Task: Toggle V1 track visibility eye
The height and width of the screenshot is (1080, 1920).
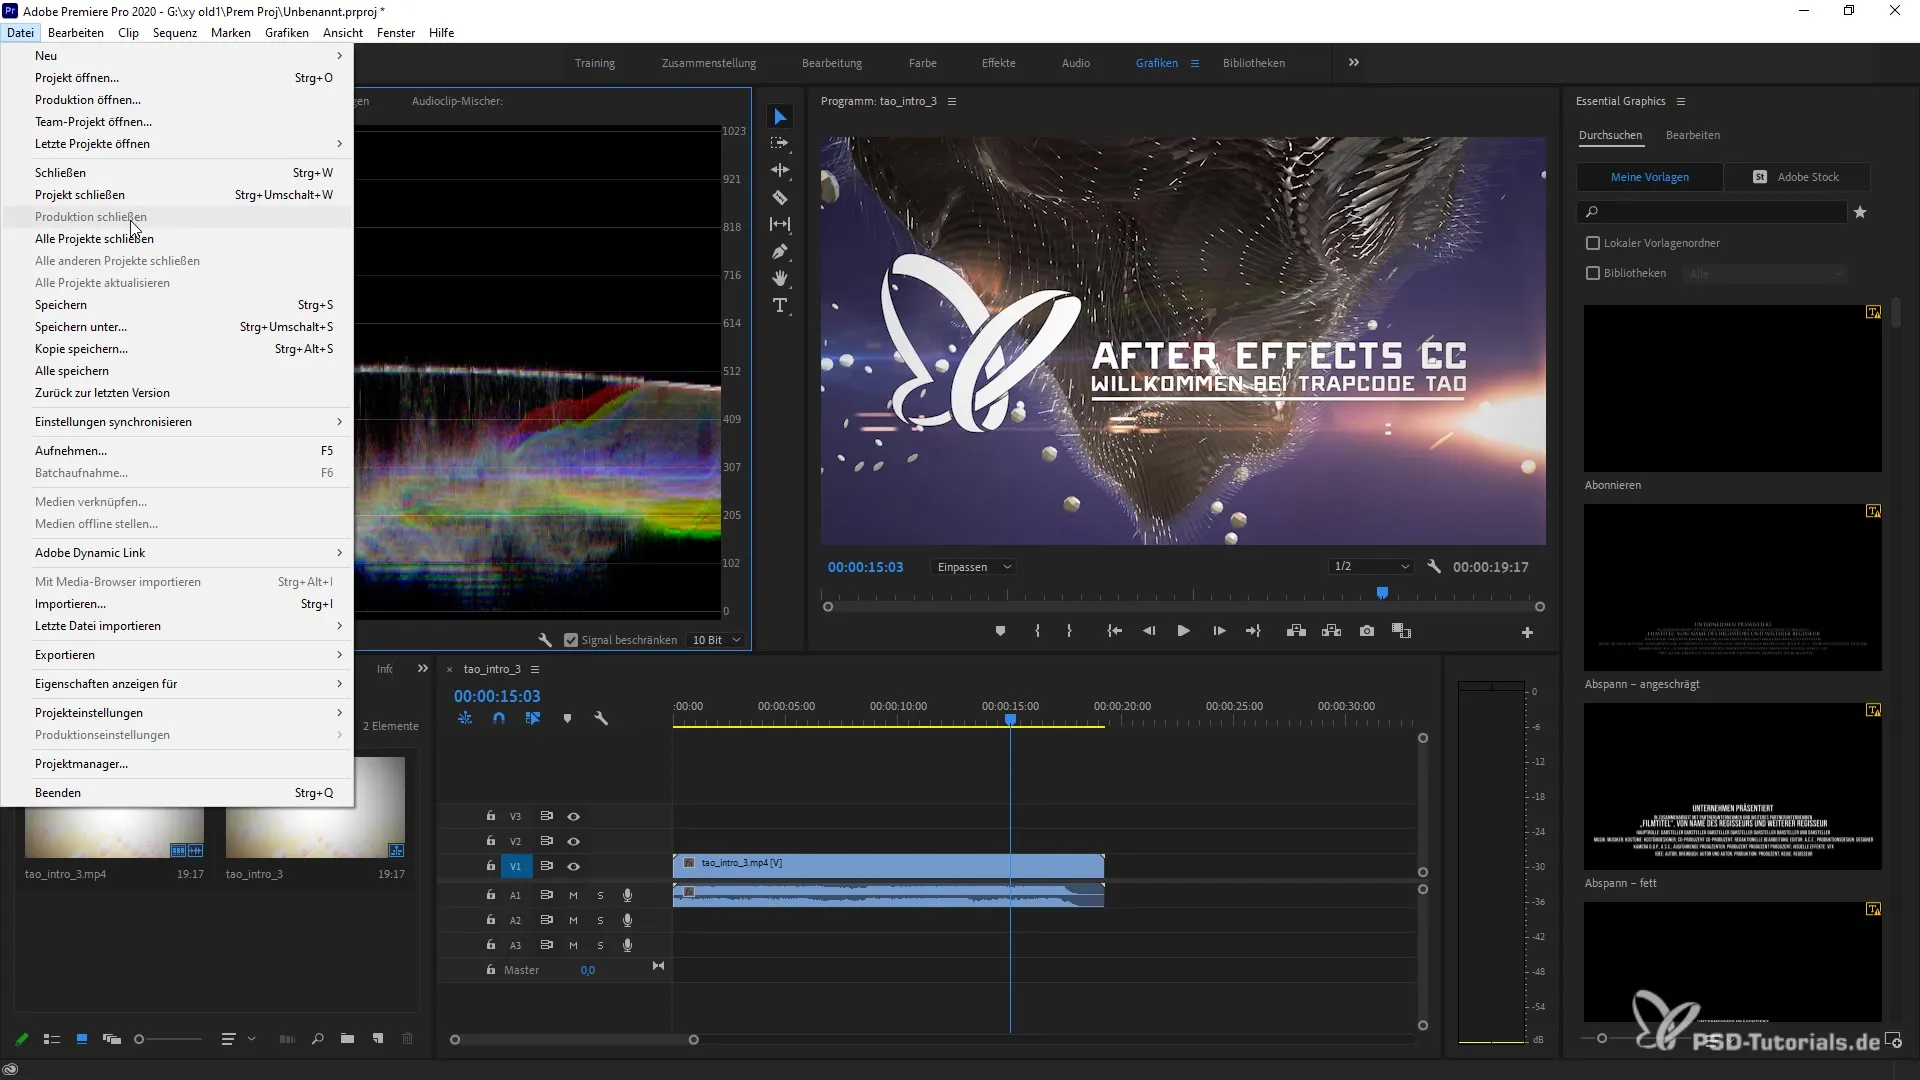Action: tap(573, 866)
